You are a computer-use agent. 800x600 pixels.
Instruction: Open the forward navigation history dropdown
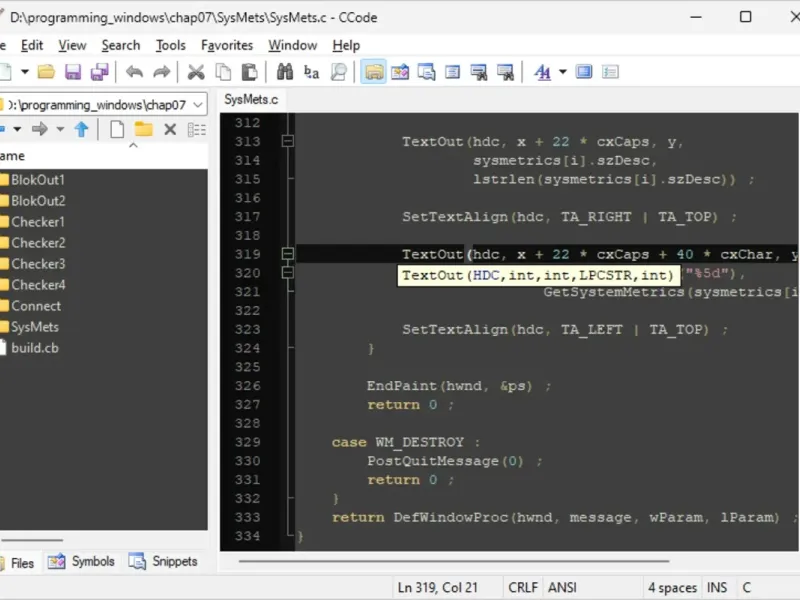[x=60, y=129]
